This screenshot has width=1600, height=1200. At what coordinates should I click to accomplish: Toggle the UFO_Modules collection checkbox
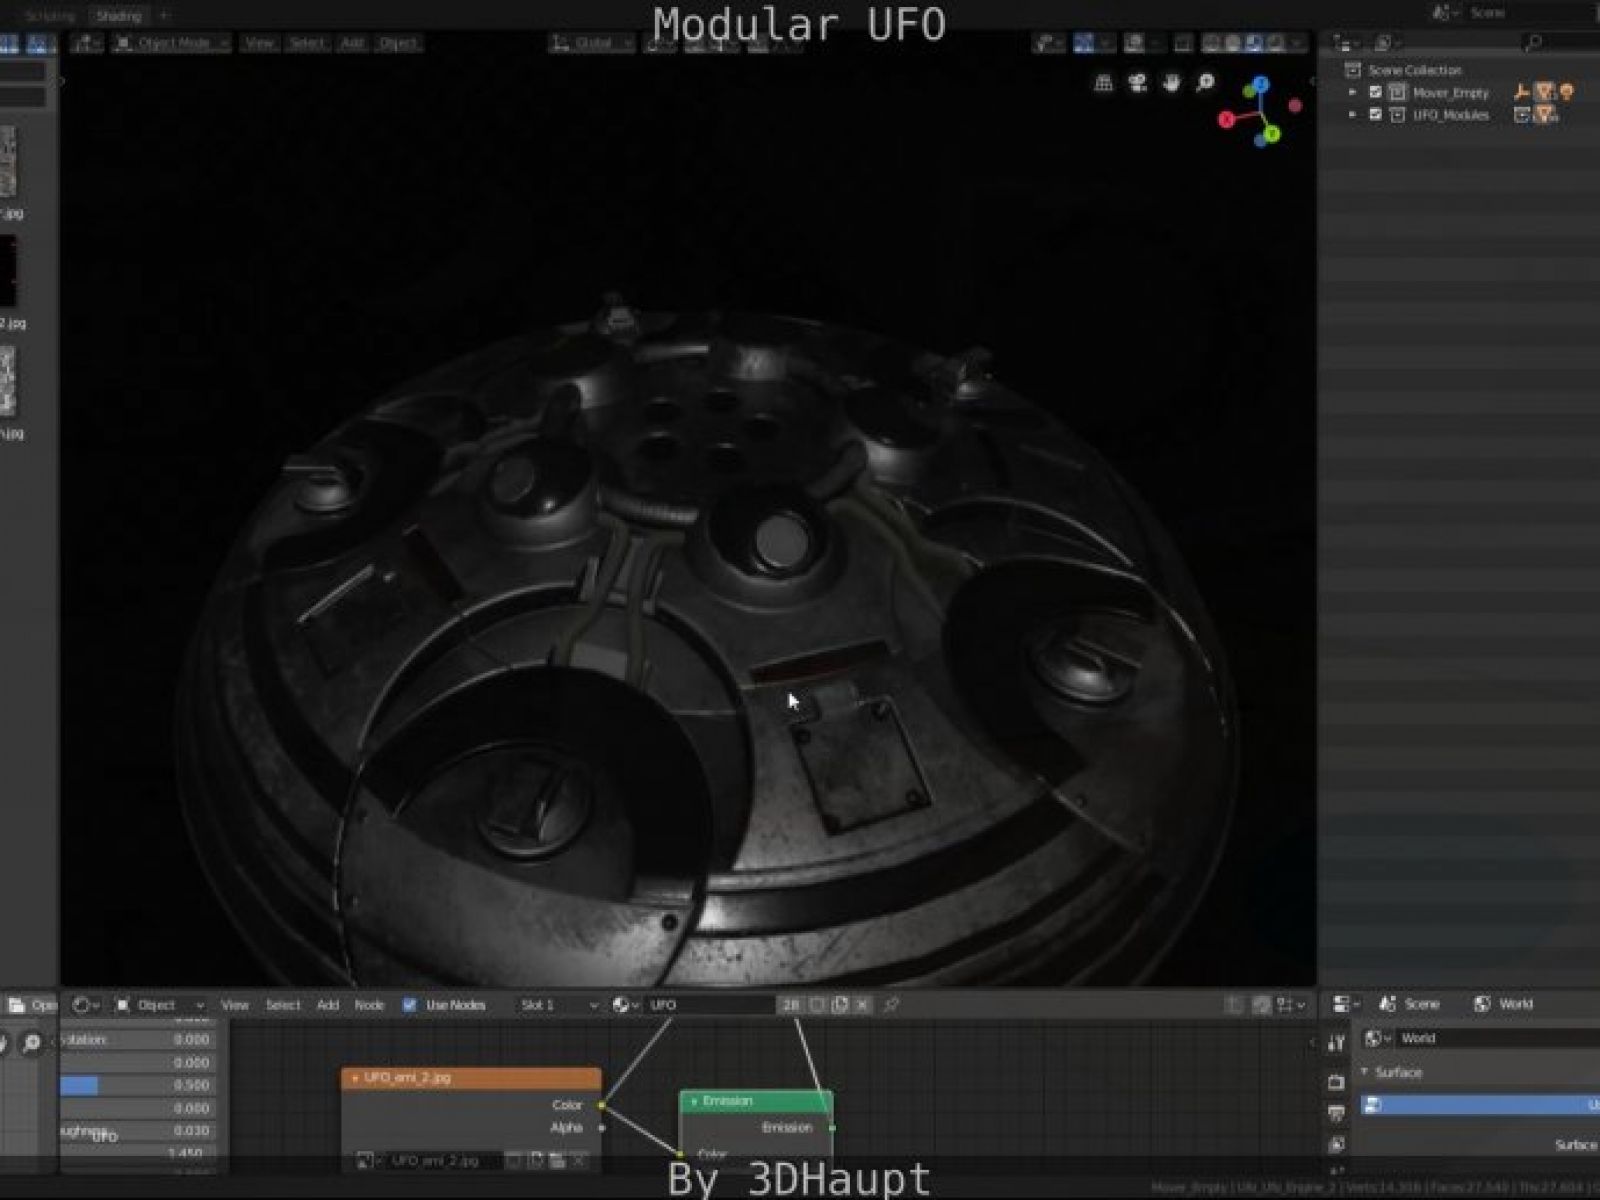click(x=1375, y=115)
